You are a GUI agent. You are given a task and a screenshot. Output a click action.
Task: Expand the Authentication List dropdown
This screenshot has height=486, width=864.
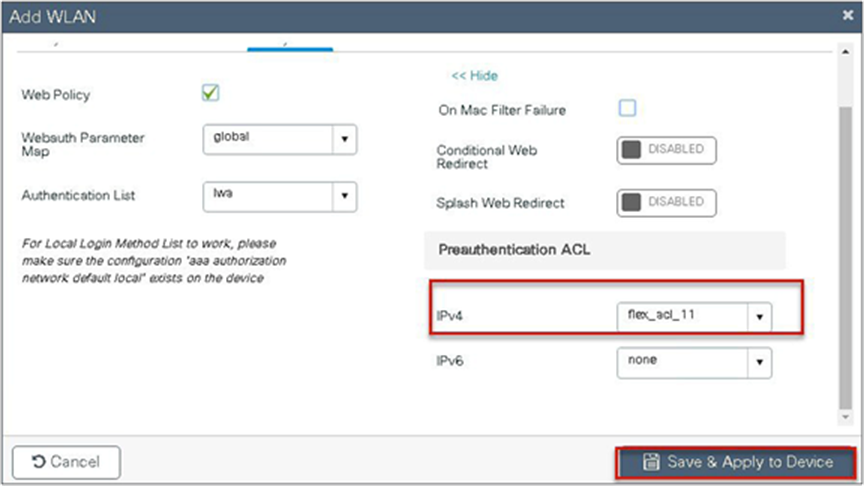344,195
